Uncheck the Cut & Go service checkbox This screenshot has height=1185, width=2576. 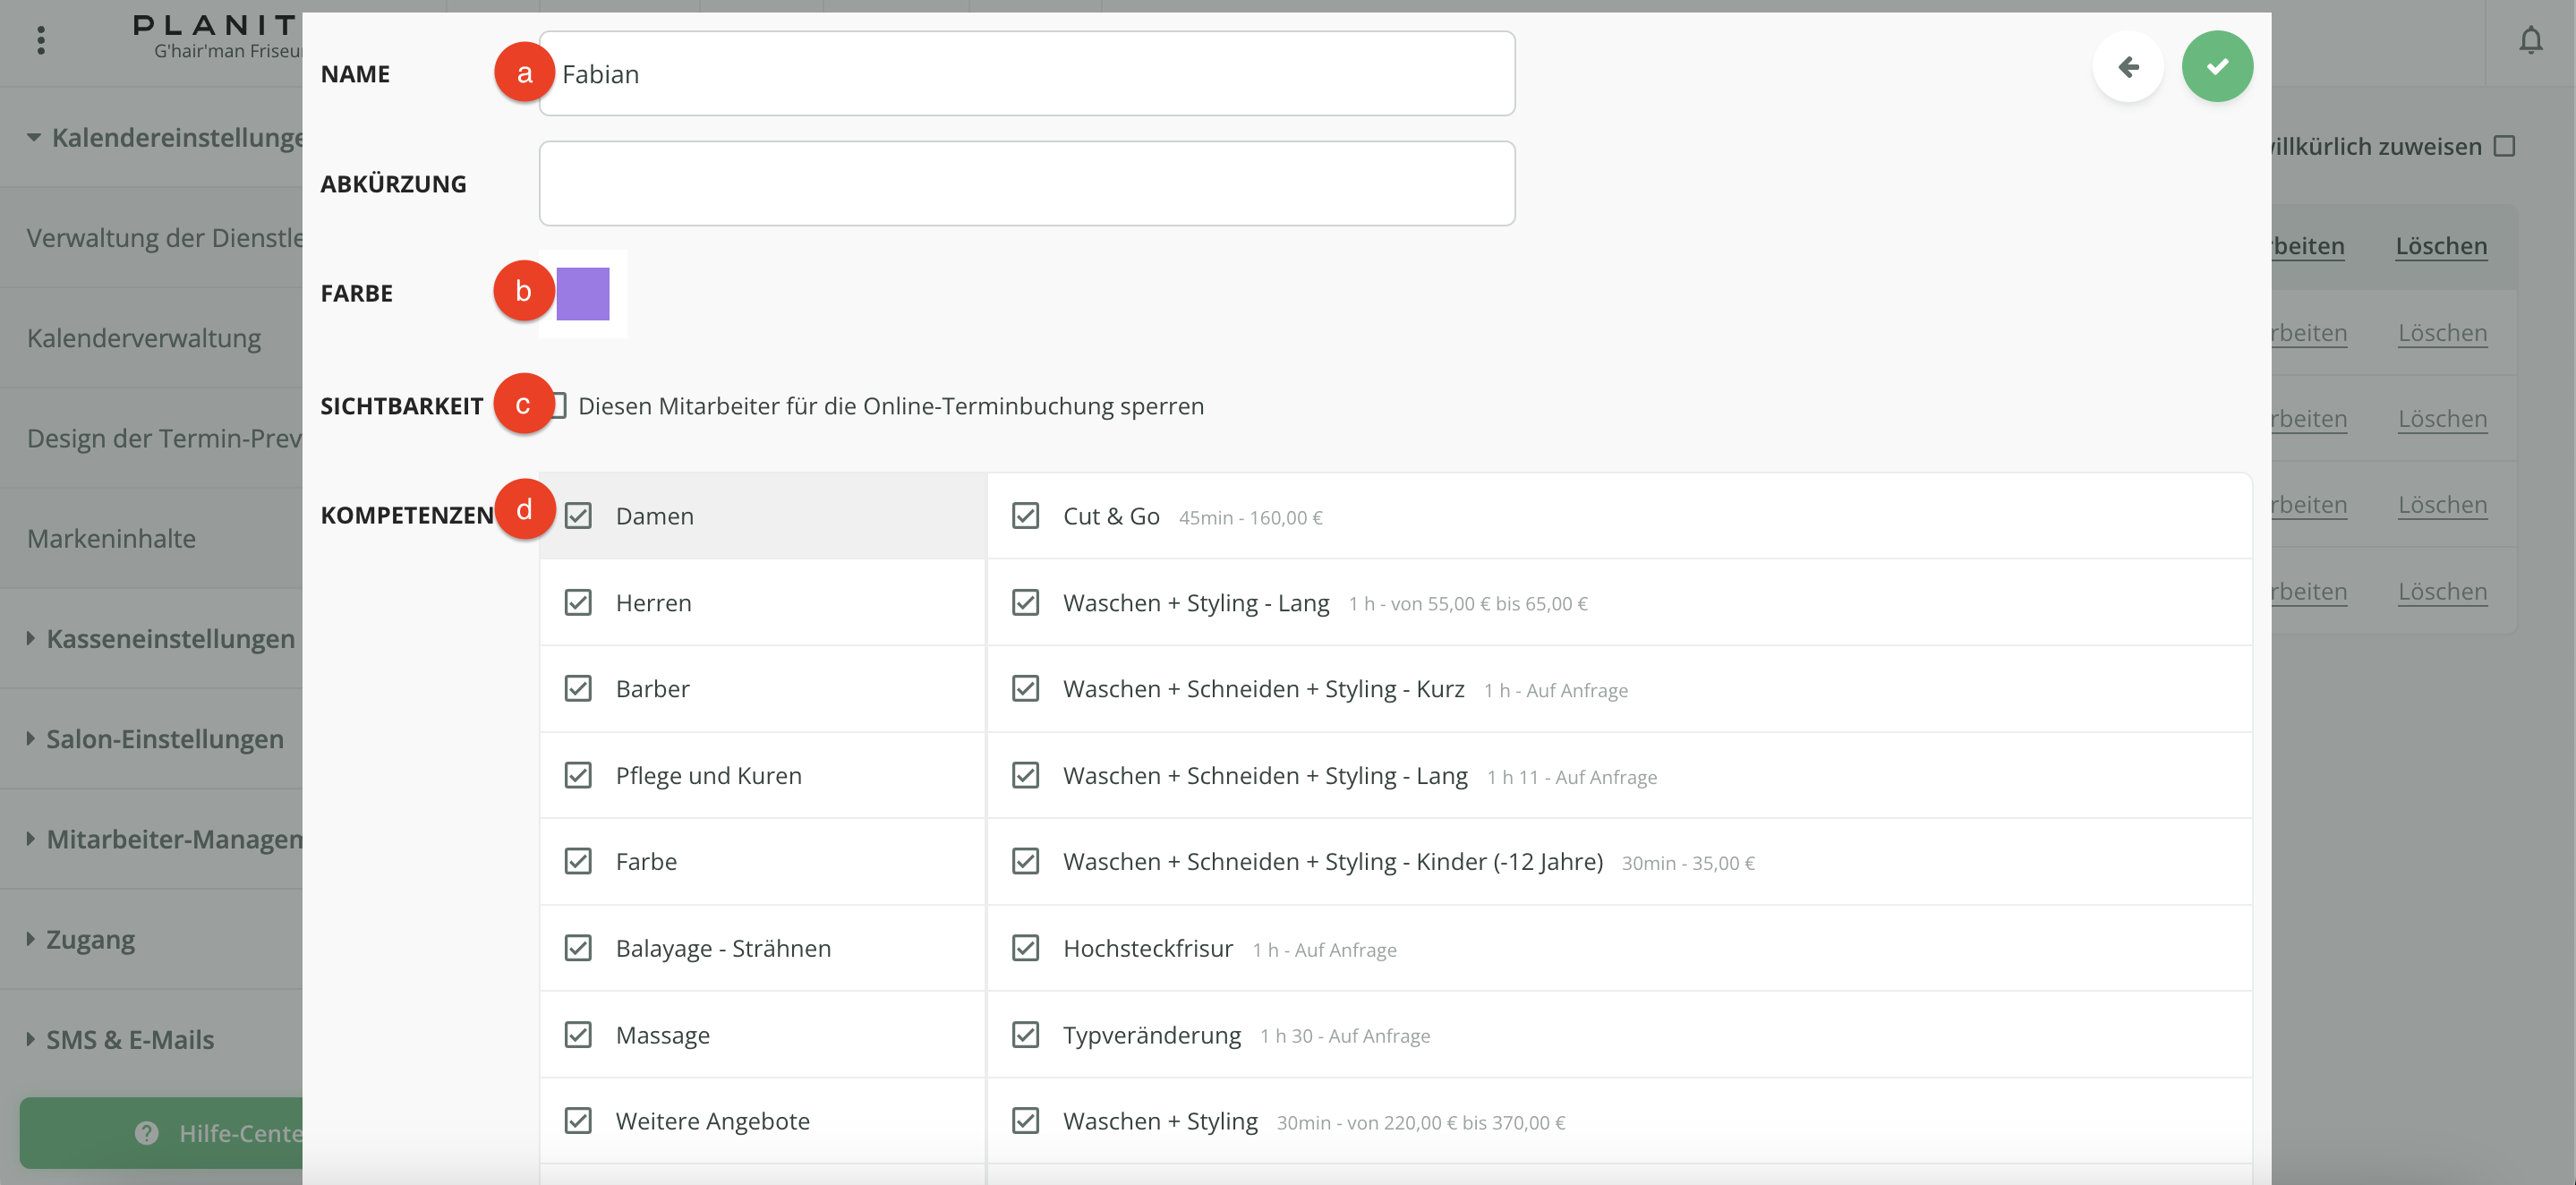[x=1025, y=516]
